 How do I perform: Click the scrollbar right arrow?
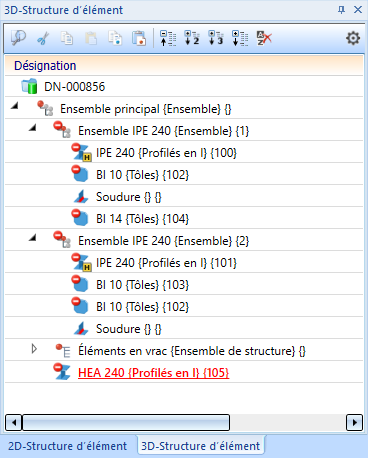click(354, 423)
